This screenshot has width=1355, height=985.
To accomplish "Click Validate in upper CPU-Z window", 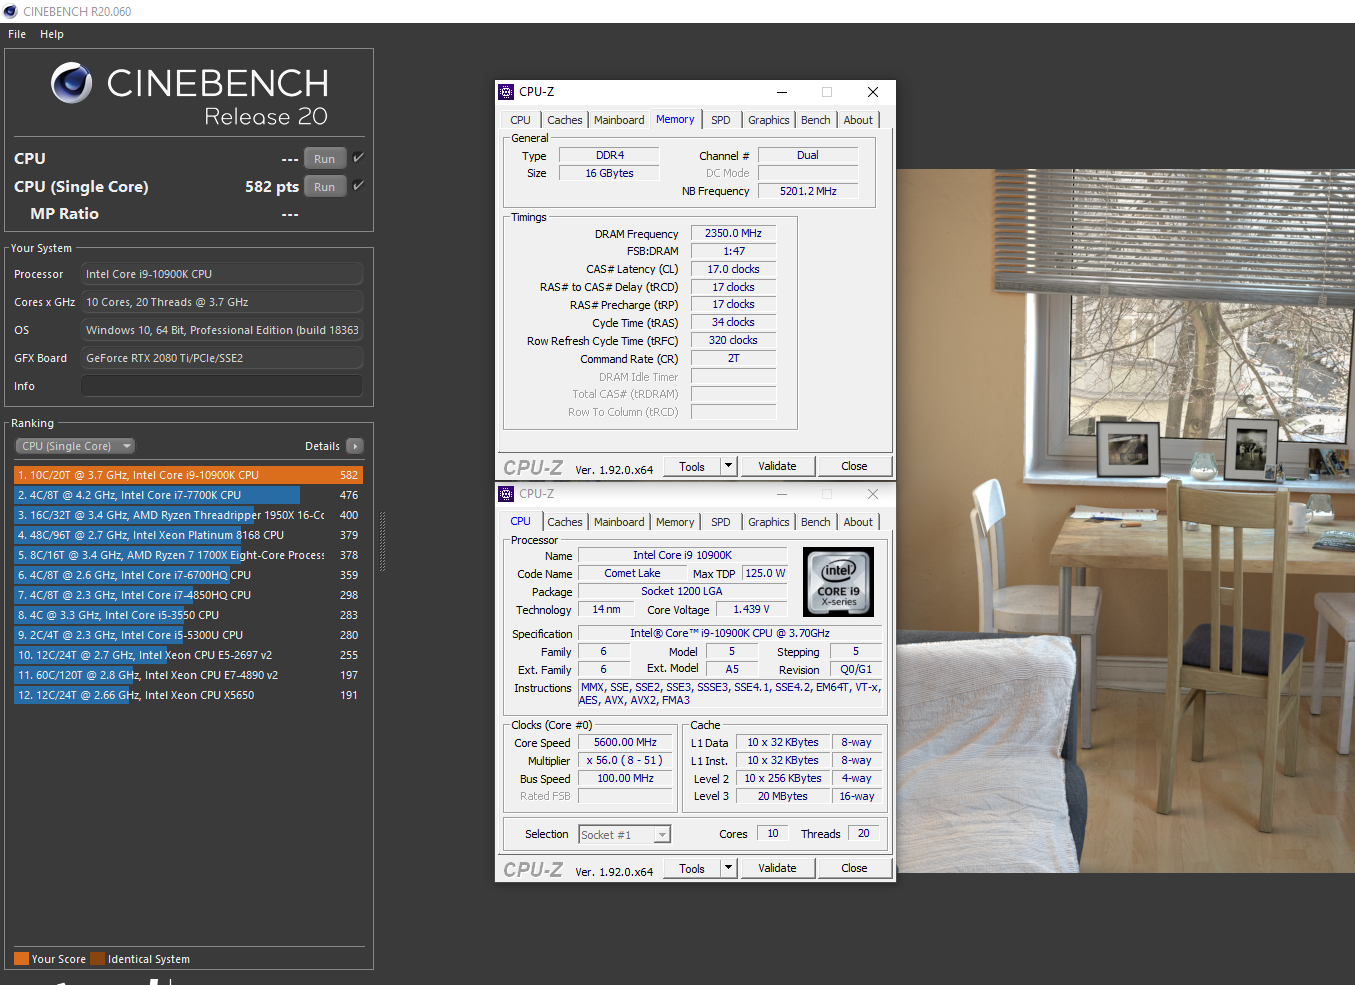I will click(777, 466).
